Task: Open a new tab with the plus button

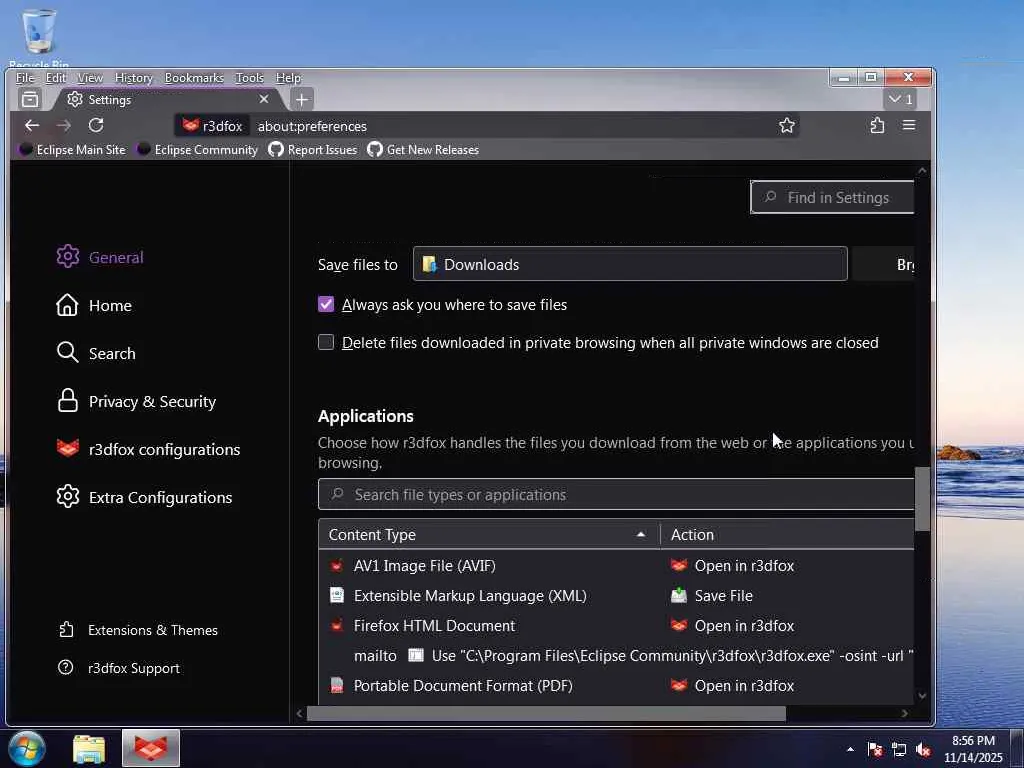Action: (x=302, y=99)
